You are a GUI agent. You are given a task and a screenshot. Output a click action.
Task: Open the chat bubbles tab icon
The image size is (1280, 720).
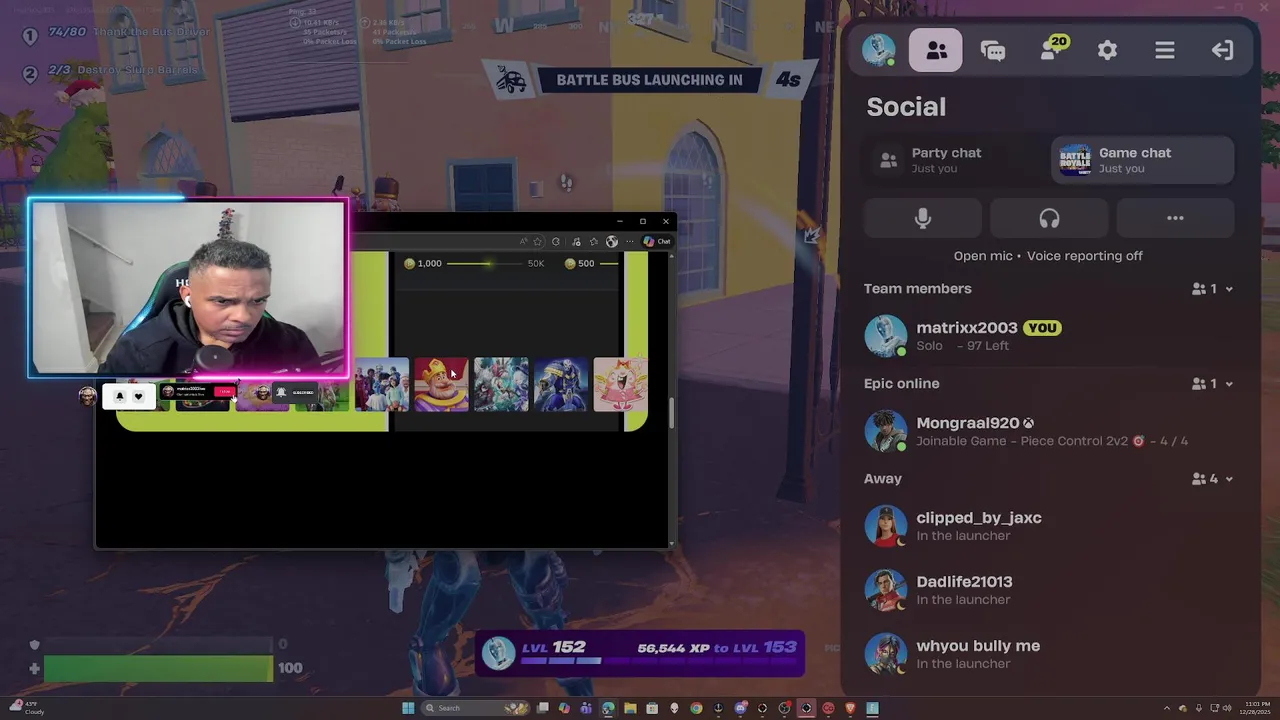point(993,51)
